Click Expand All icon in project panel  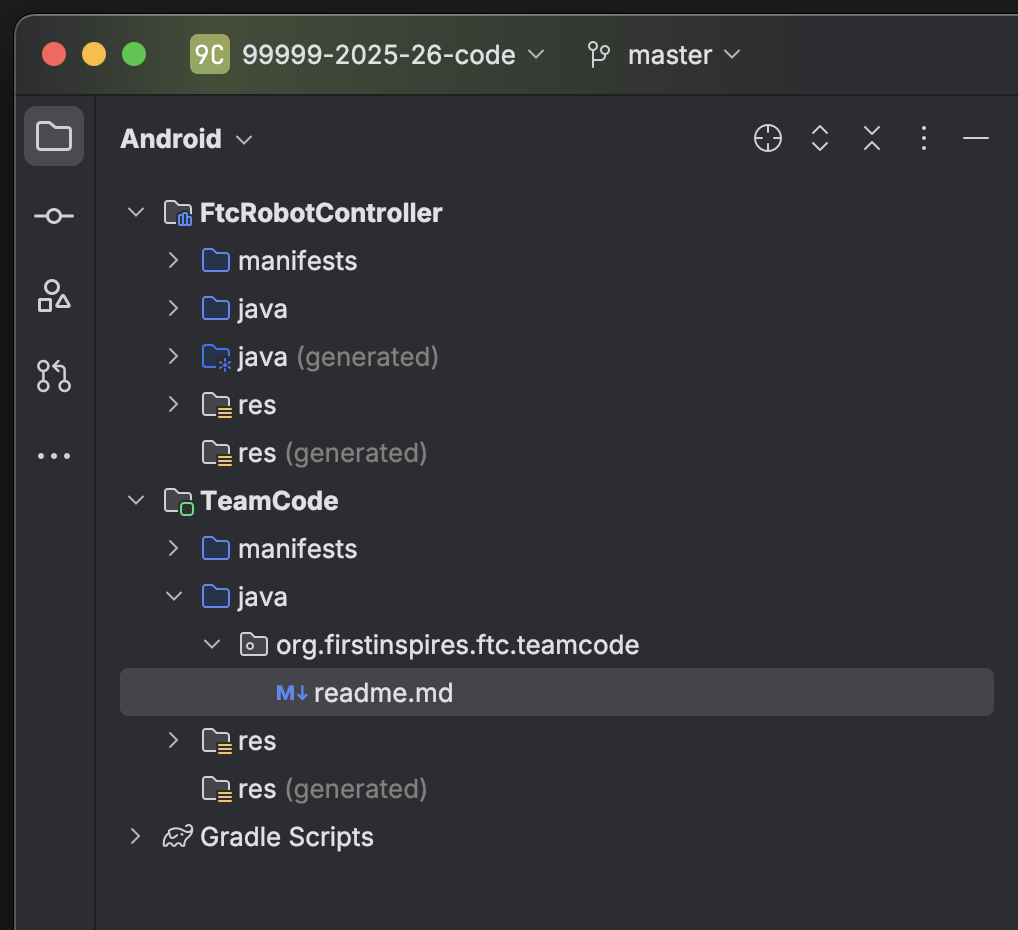pos(820,138)
